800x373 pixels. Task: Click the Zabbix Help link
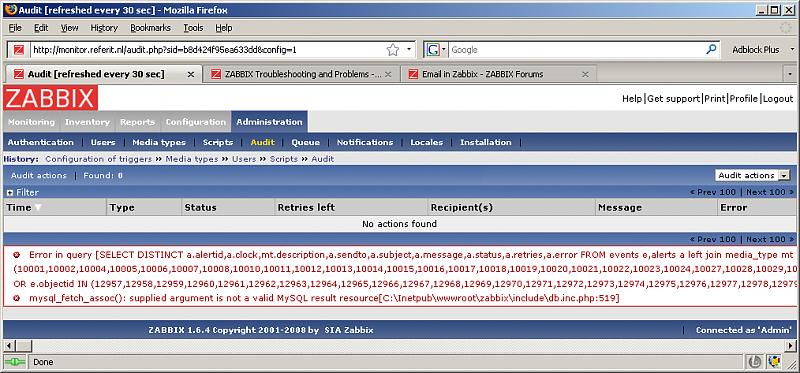pos(632,98)
